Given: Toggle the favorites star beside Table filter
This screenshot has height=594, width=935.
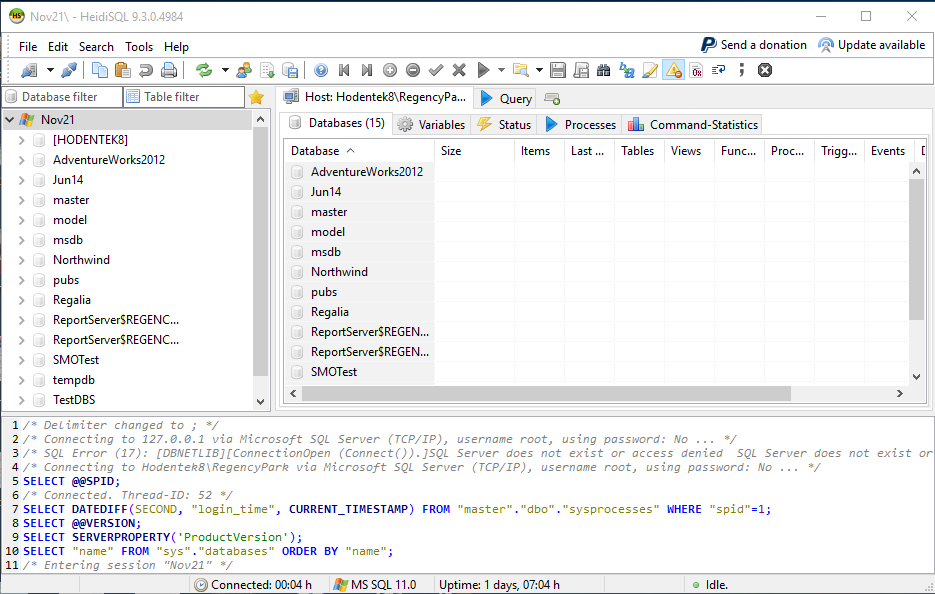Looking at the screenshot, I should pyautogui.click(x=258, y=97).
